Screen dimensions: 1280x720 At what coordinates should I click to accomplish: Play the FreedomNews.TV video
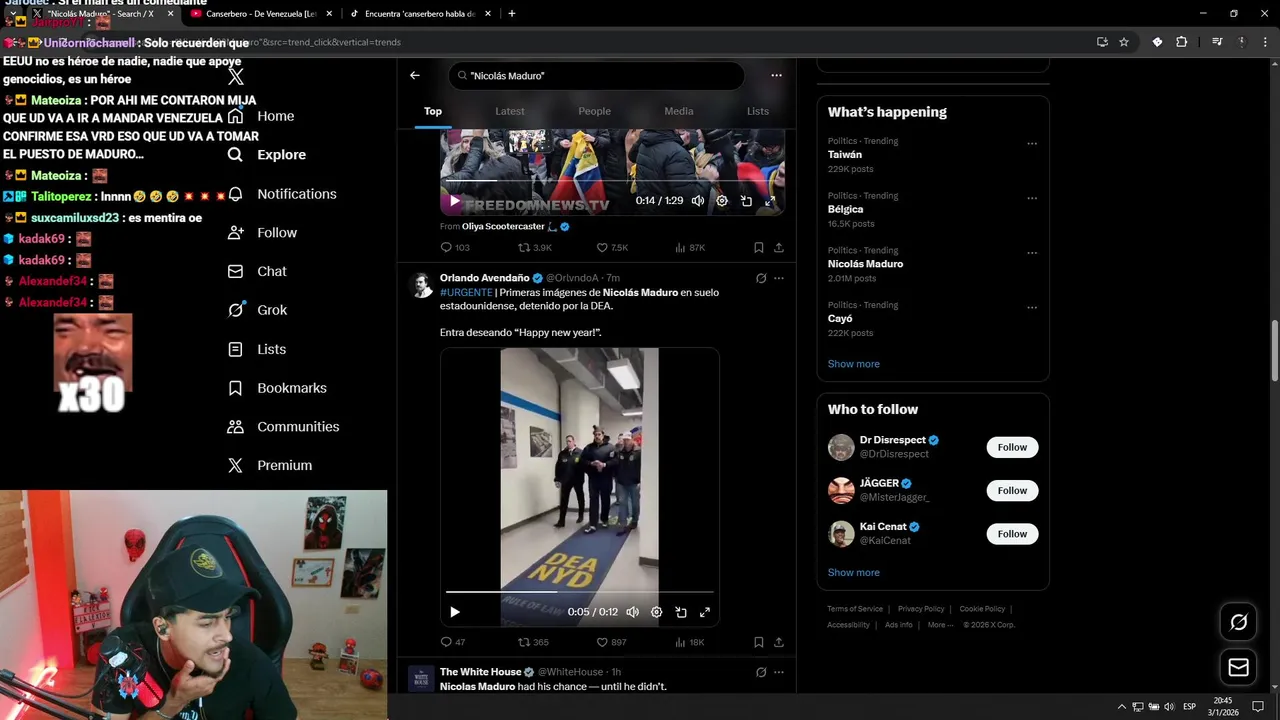point(455,201)
